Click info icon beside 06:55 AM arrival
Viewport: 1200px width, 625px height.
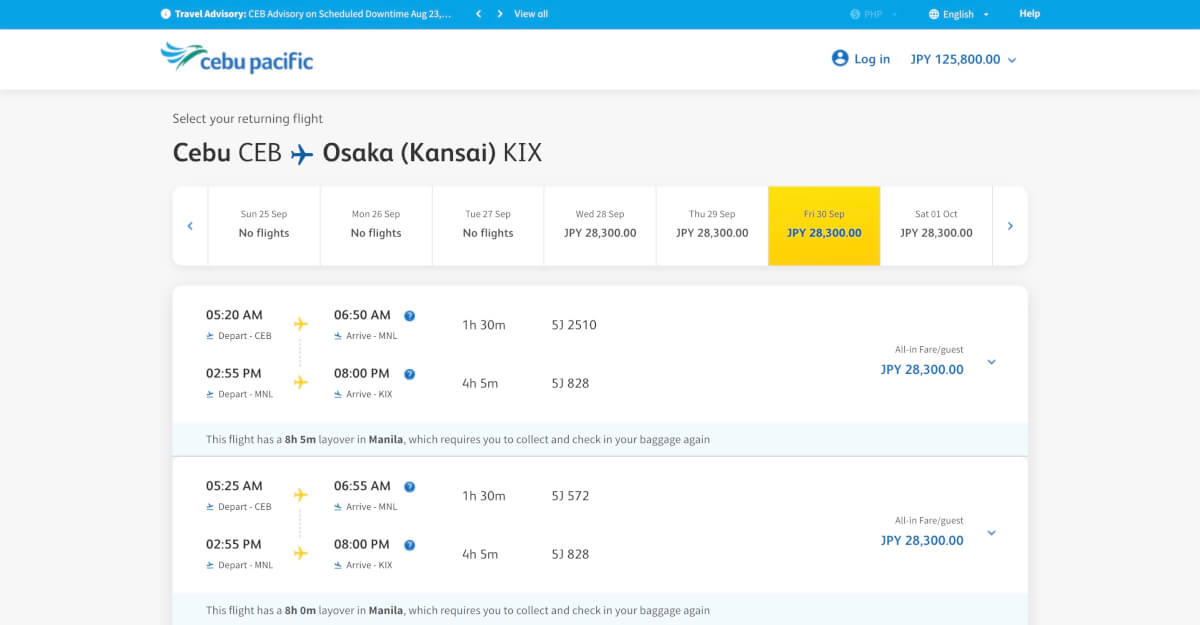409,487
